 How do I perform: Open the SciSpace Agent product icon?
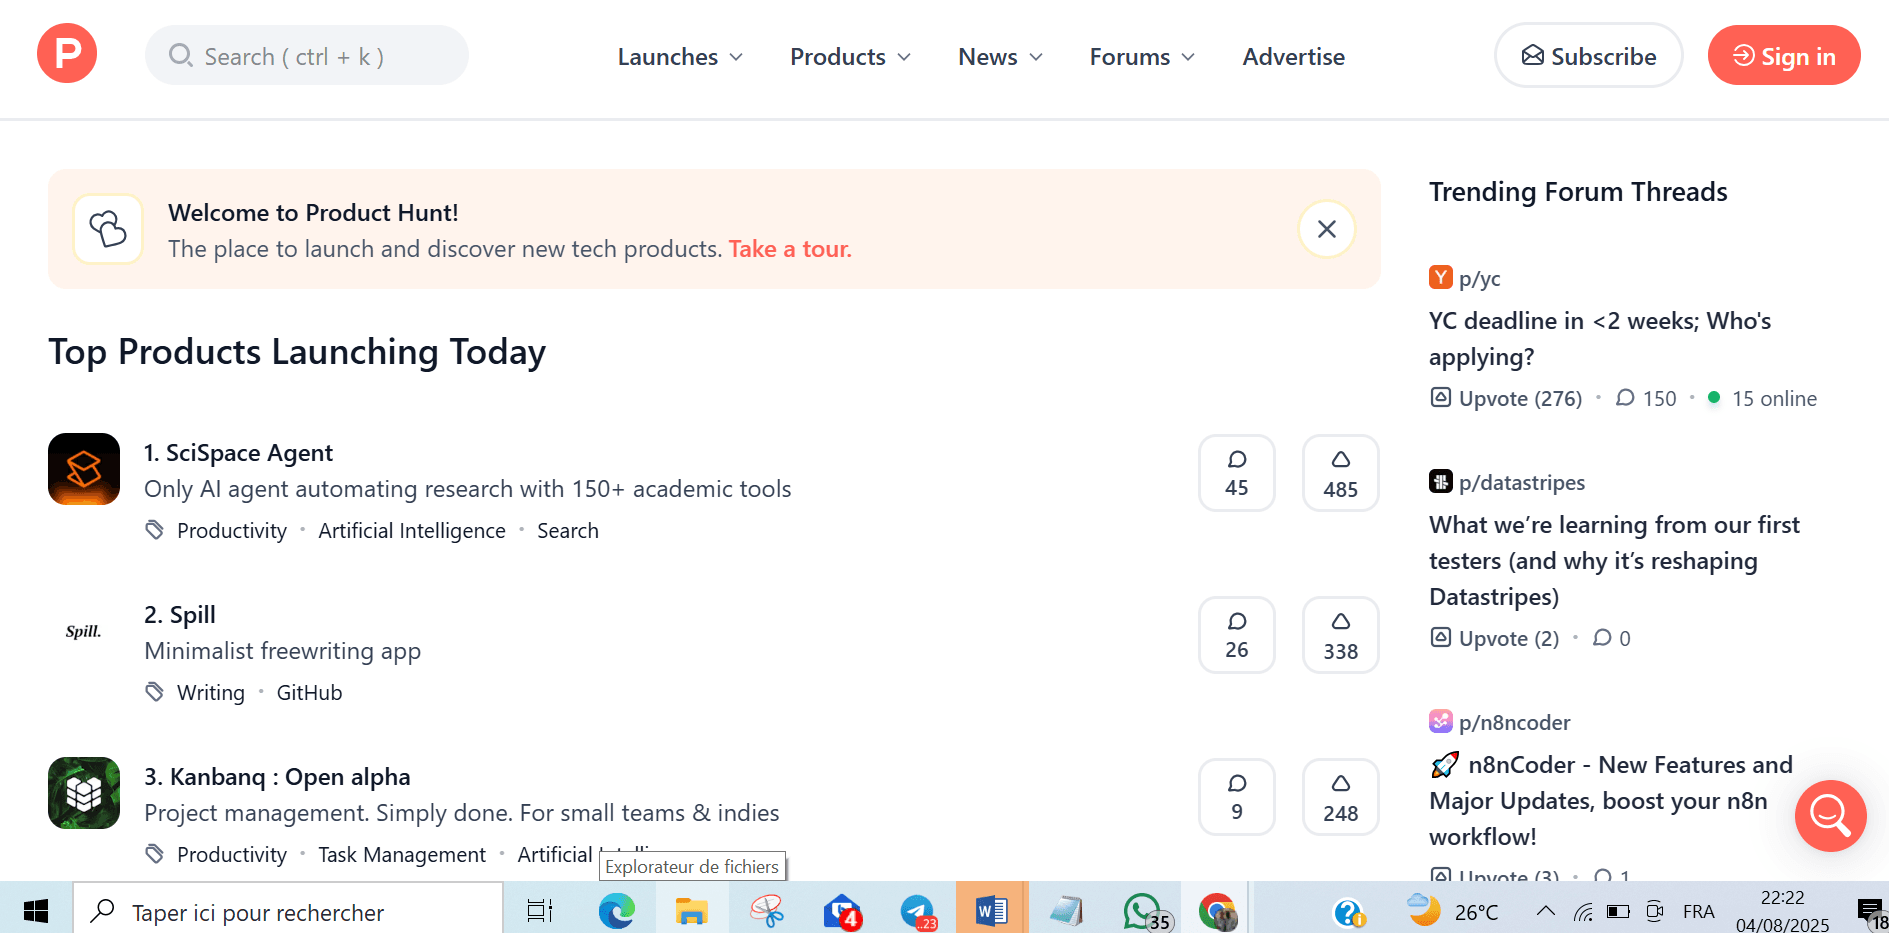(84, 469)
